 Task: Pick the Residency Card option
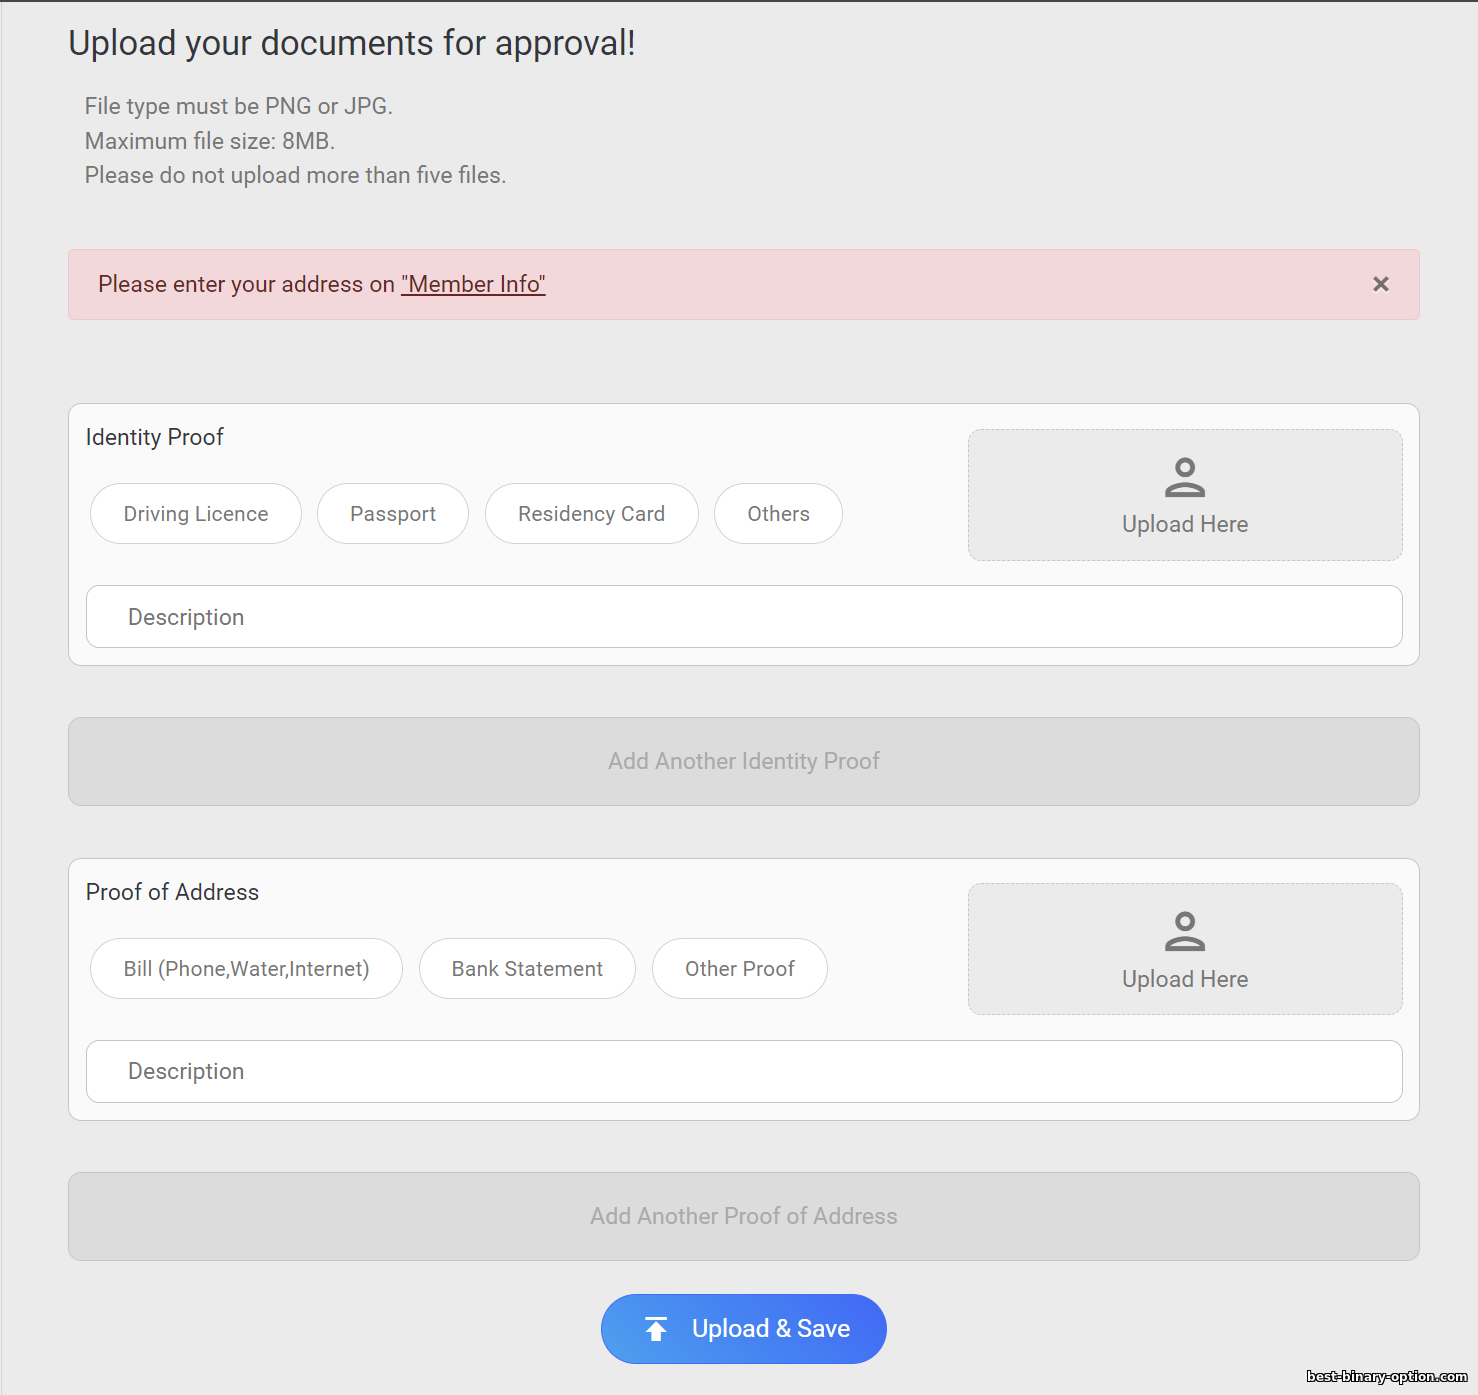(591, 514)
